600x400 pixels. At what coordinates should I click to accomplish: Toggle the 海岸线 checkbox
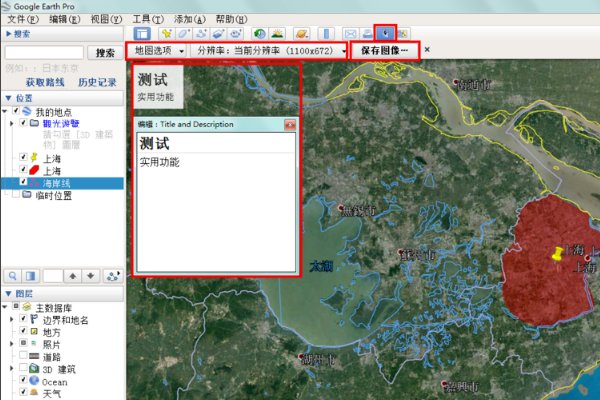coord(23,181)
